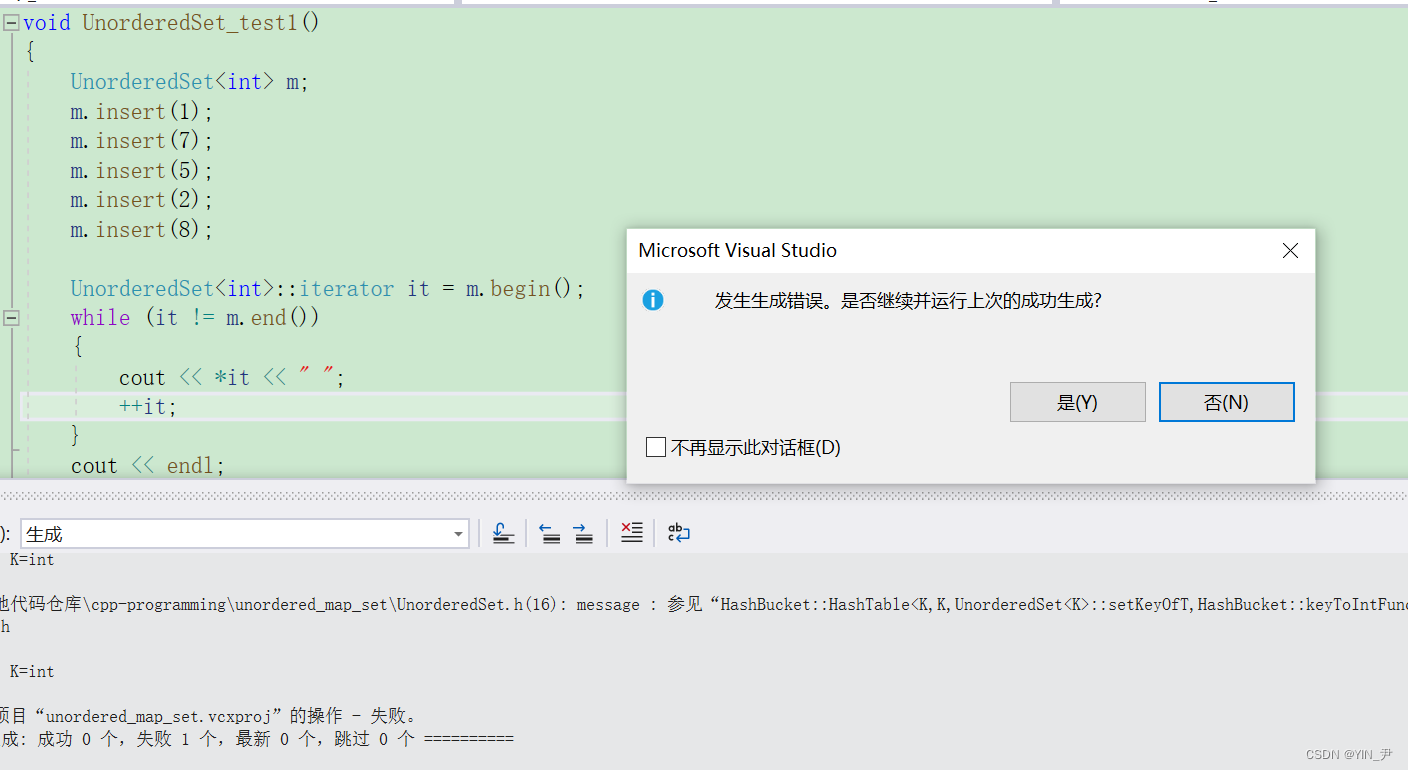Click the line m.insert(7);
The width and height of the screenshot is (1408, 770).
coord(142,141)
